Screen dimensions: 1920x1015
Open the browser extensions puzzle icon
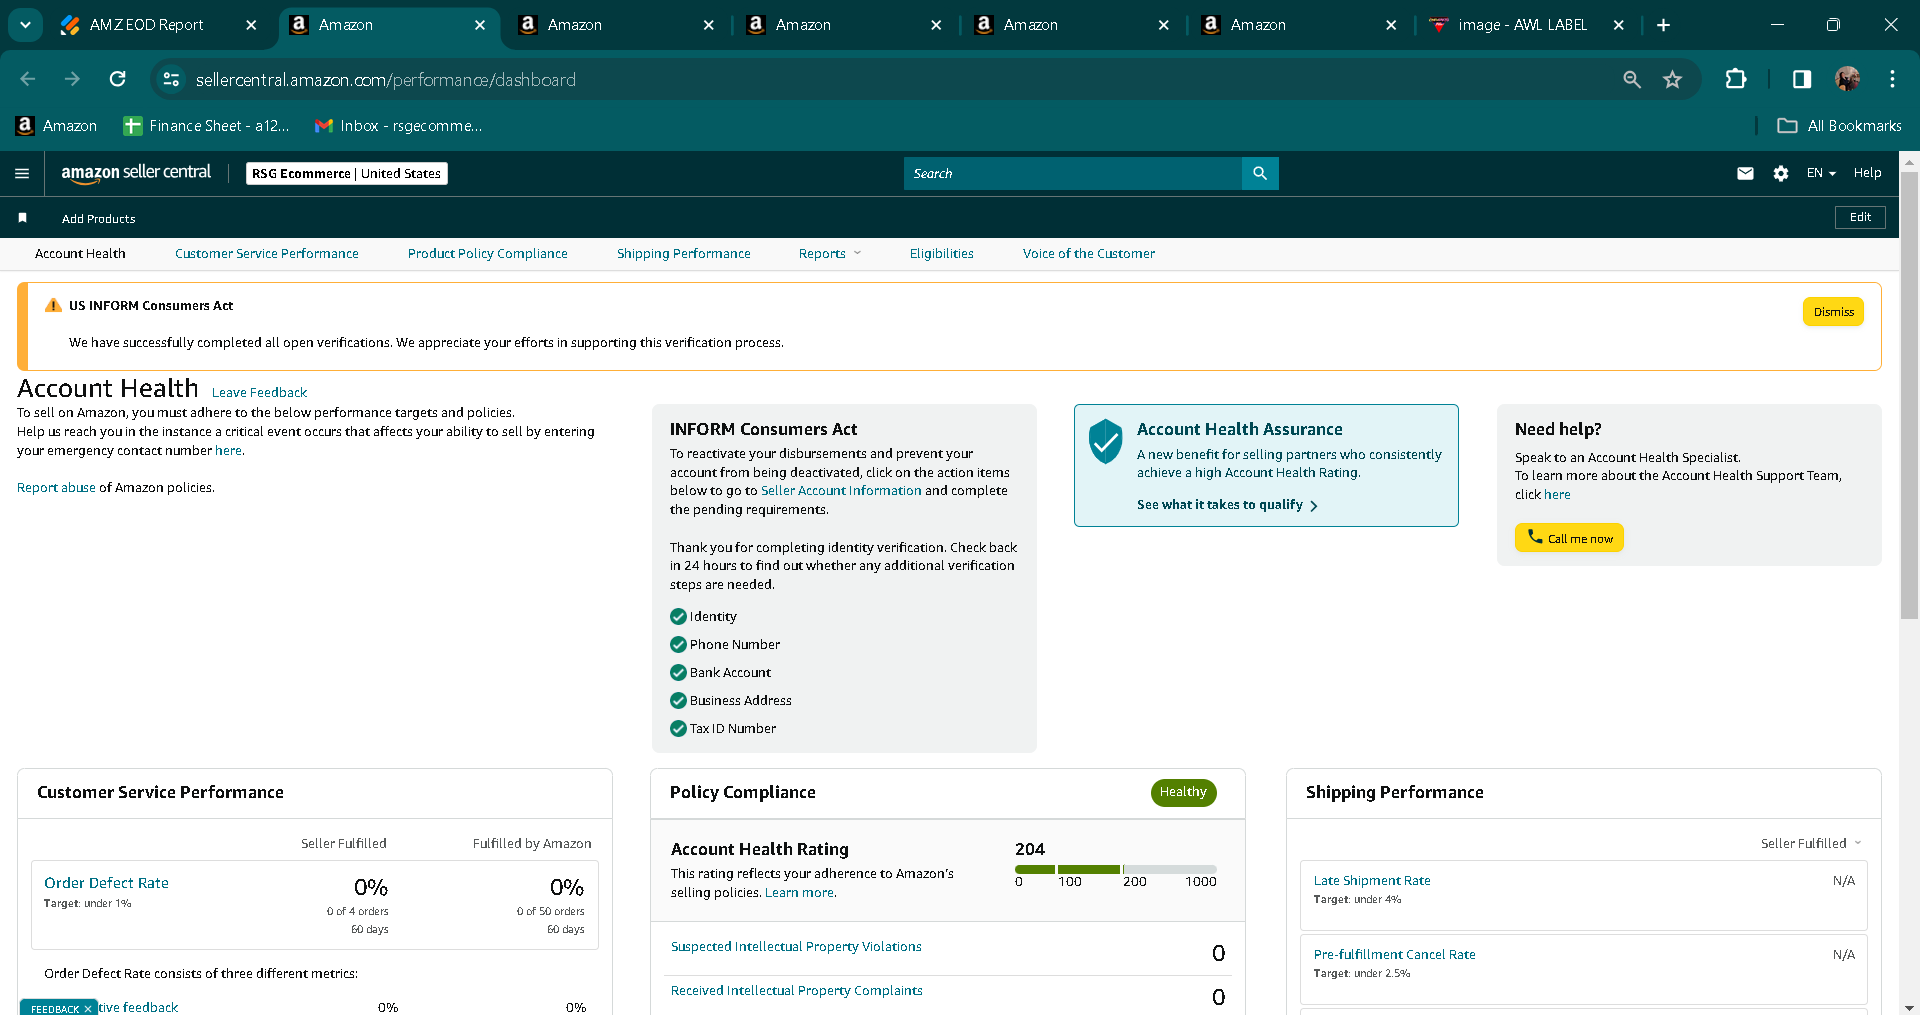pos(1736,79)
